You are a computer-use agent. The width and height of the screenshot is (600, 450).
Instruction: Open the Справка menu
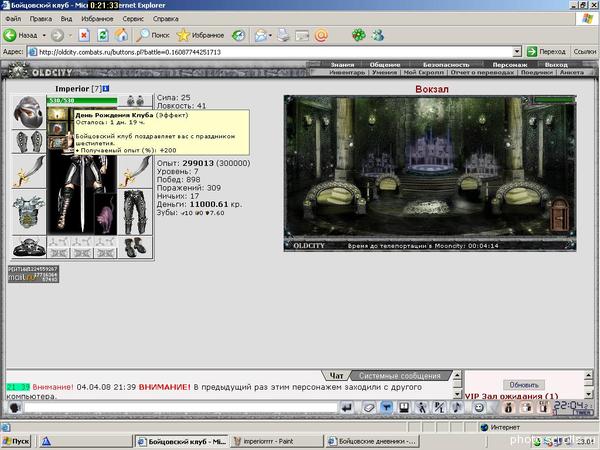165,19
